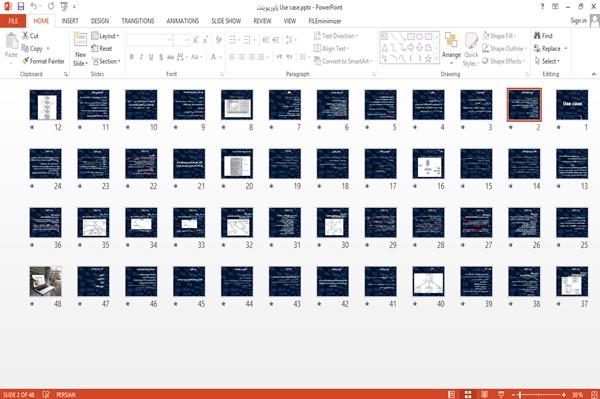Click Increase Font Size icon

pos(196,40)
